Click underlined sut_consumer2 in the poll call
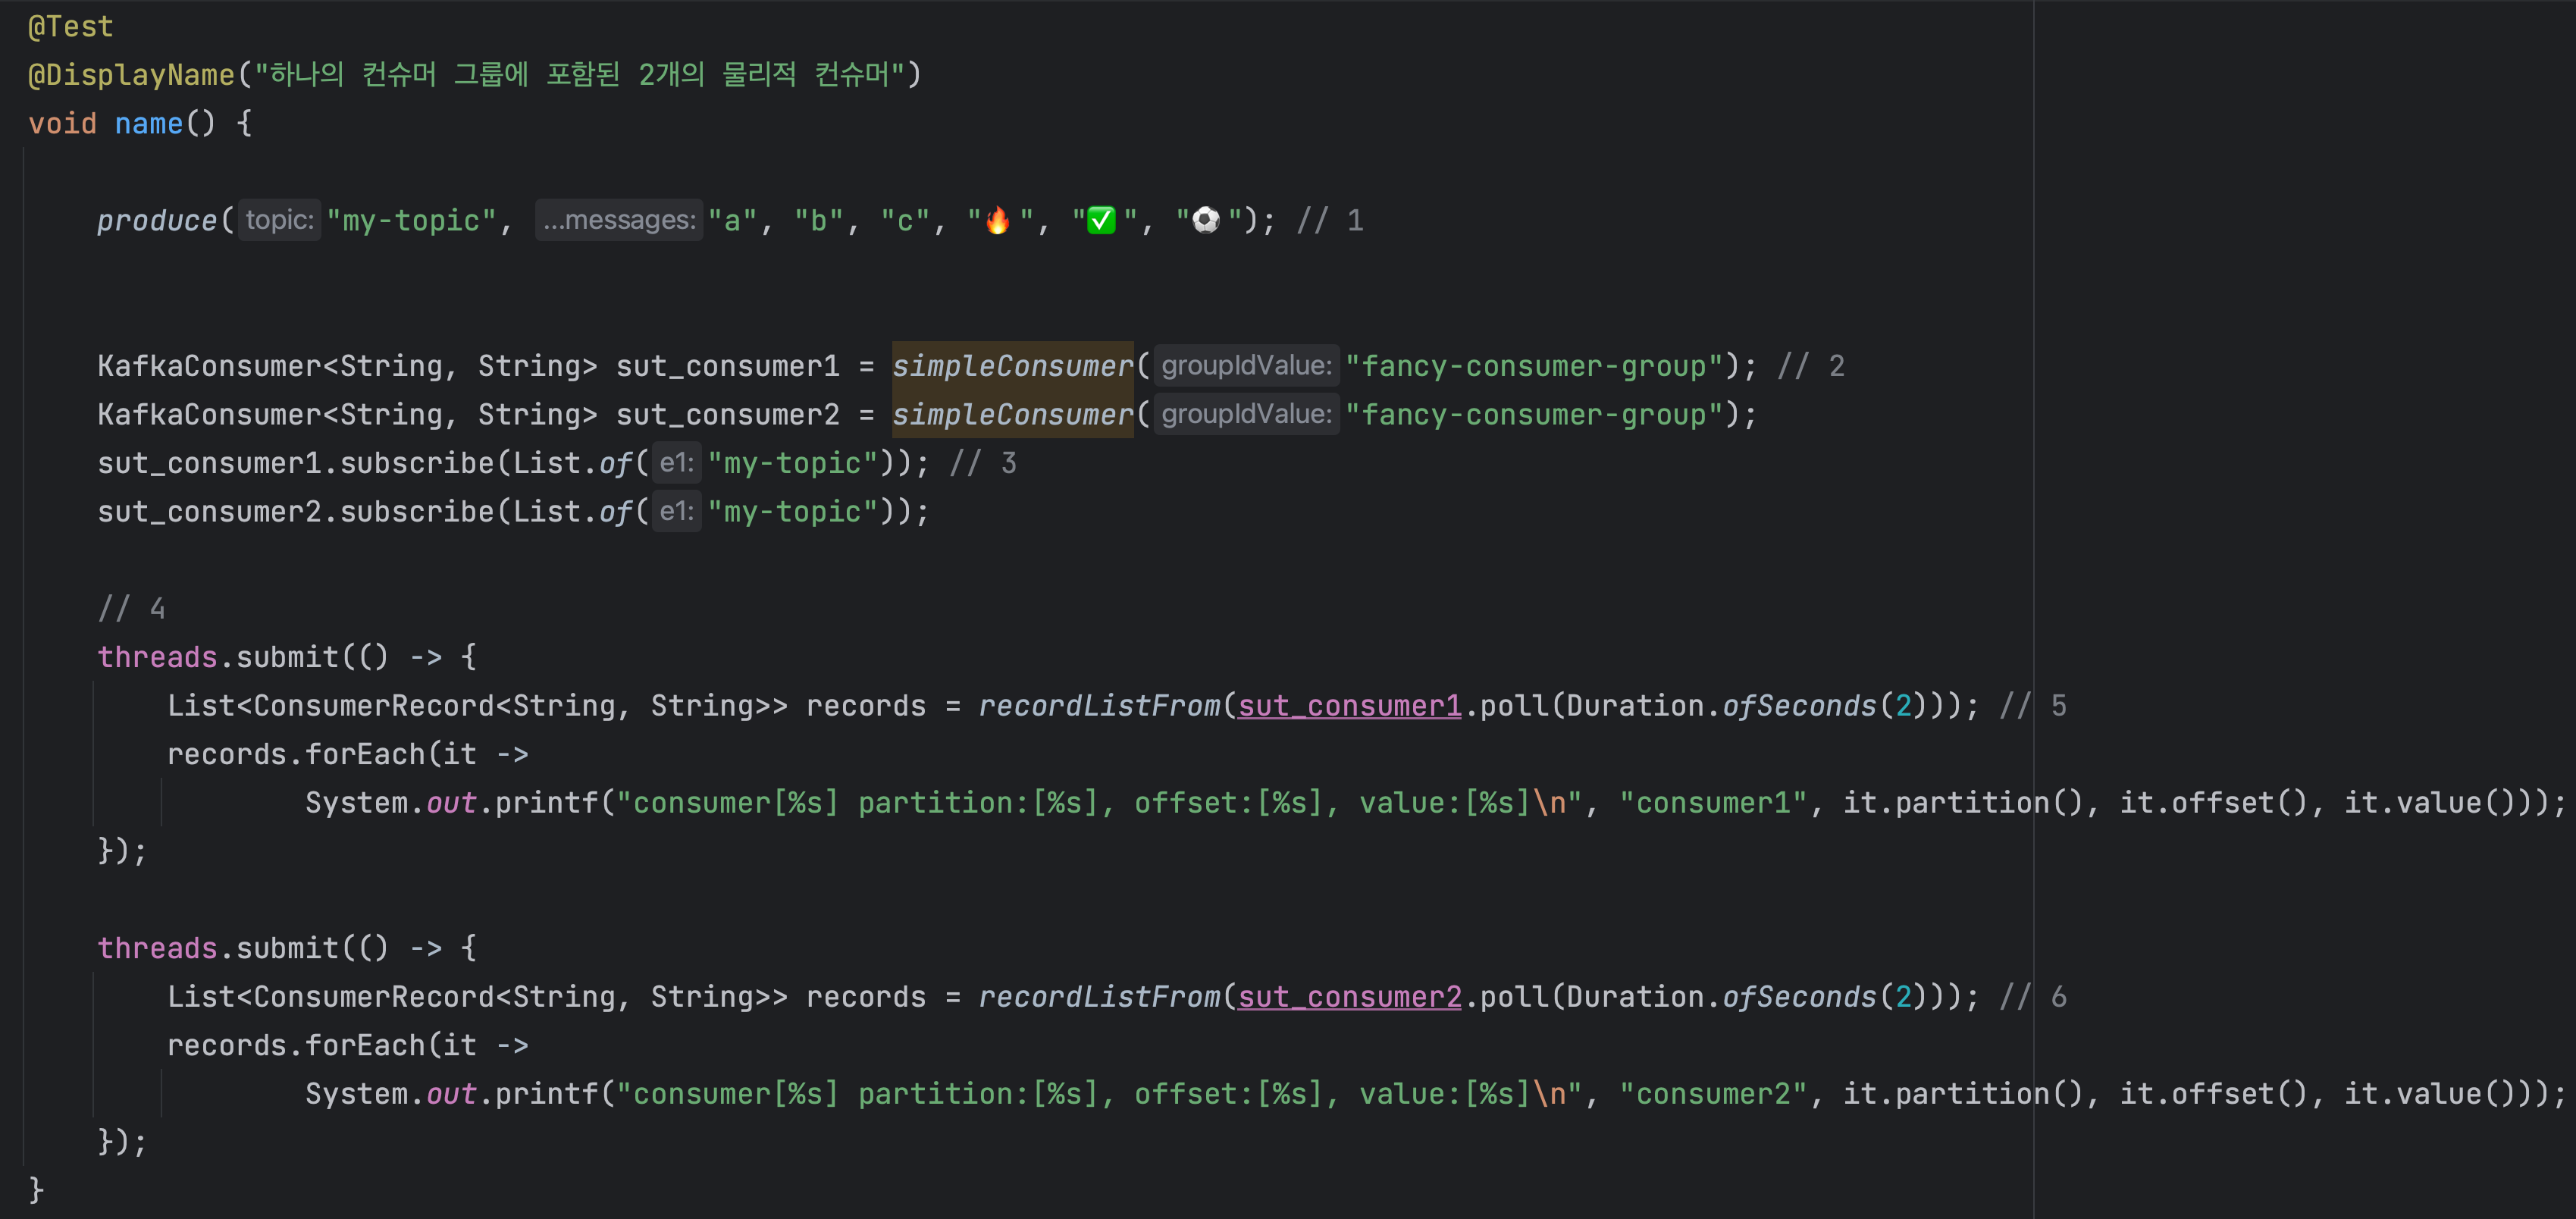 pyautogui.click(x=1349, y=997)
